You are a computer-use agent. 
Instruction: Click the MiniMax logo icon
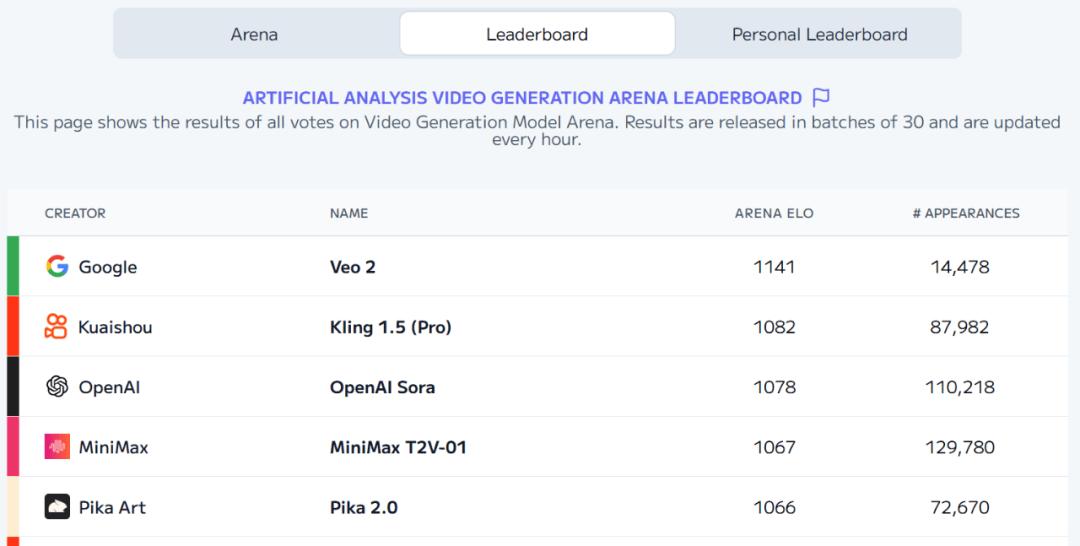pos(57,446)
